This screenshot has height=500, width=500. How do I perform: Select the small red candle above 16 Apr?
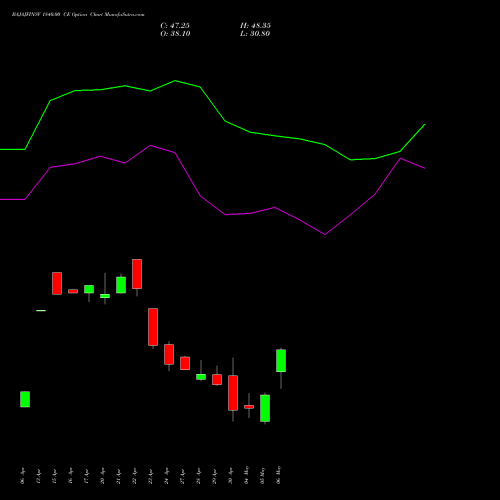[x=73, y=291]
